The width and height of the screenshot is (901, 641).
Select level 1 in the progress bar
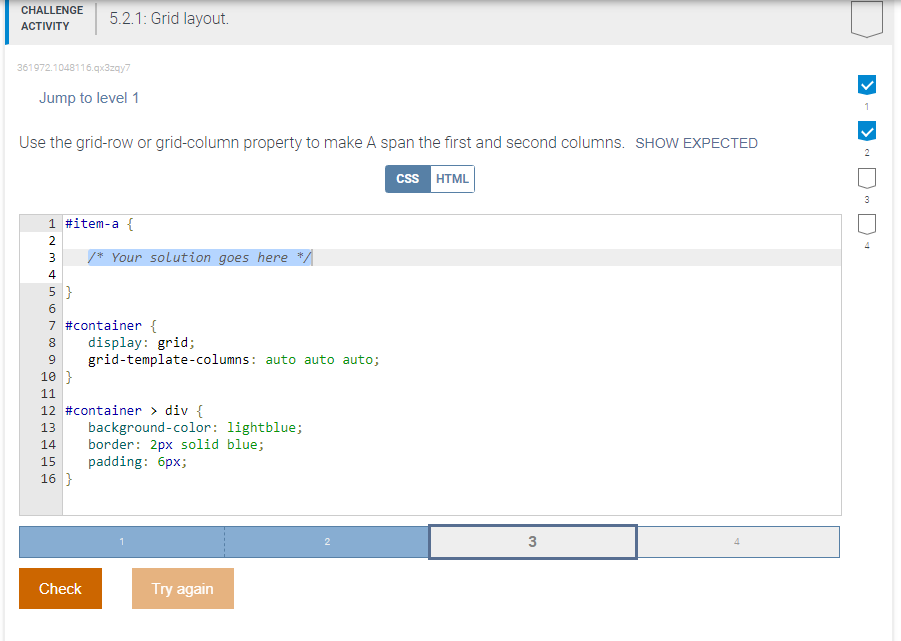(x=120, y=541)
